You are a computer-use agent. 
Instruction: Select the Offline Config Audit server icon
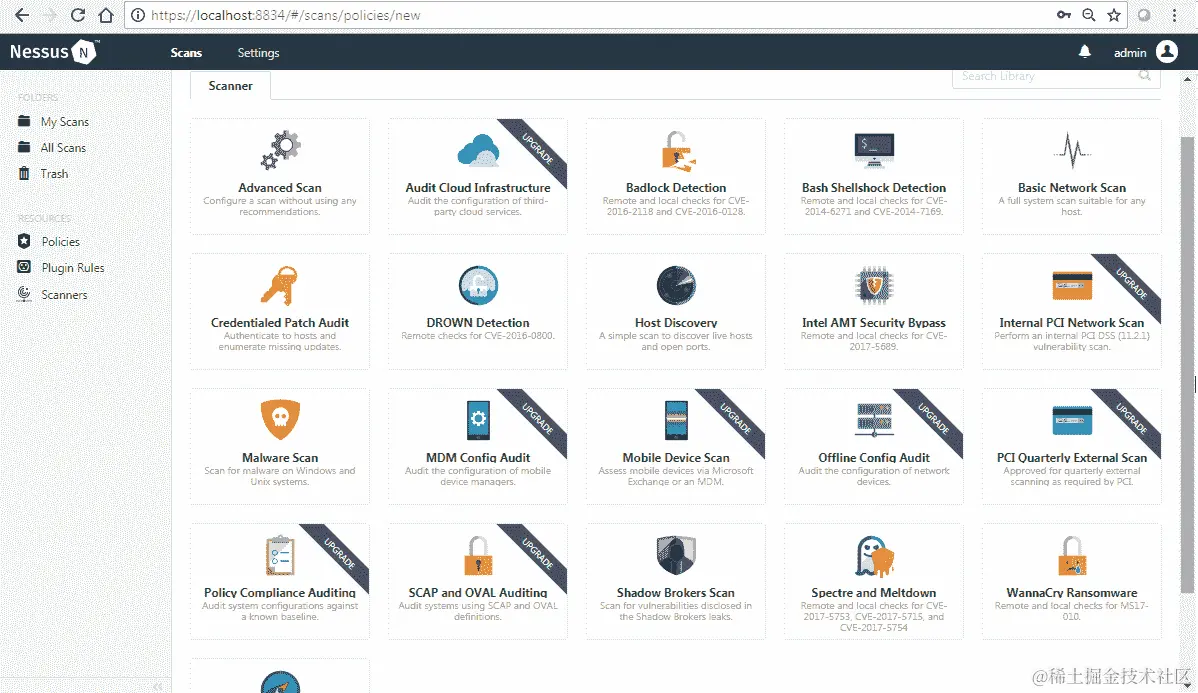(x=874, y=419)
